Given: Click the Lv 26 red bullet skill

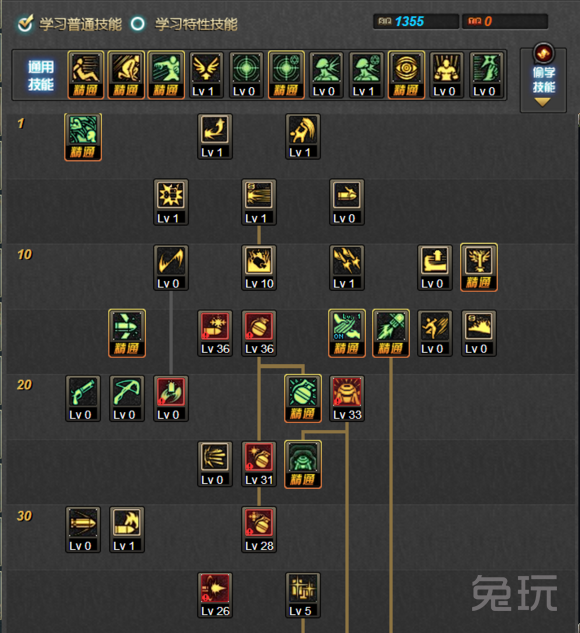Looking at the screenshot, I should point(215,595).
